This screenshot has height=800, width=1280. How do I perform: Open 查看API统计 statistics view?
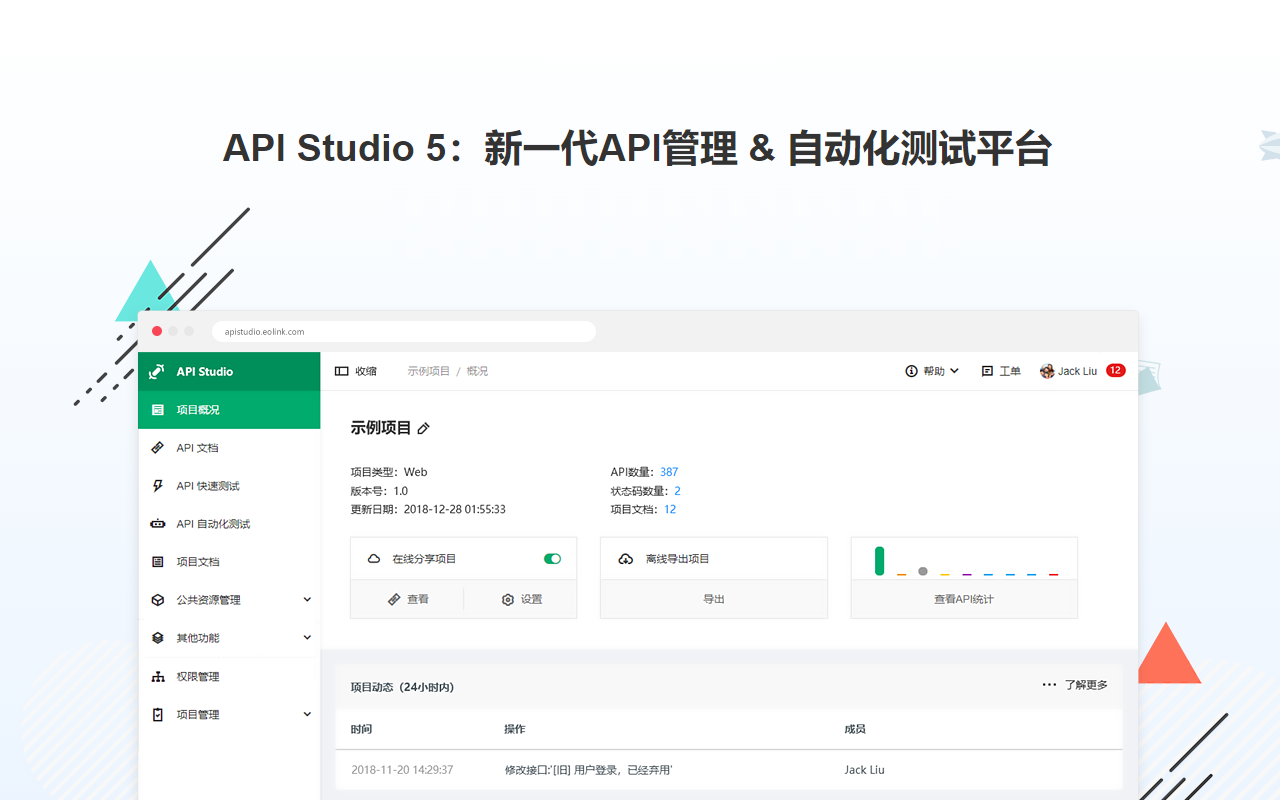tap(963, 598)
